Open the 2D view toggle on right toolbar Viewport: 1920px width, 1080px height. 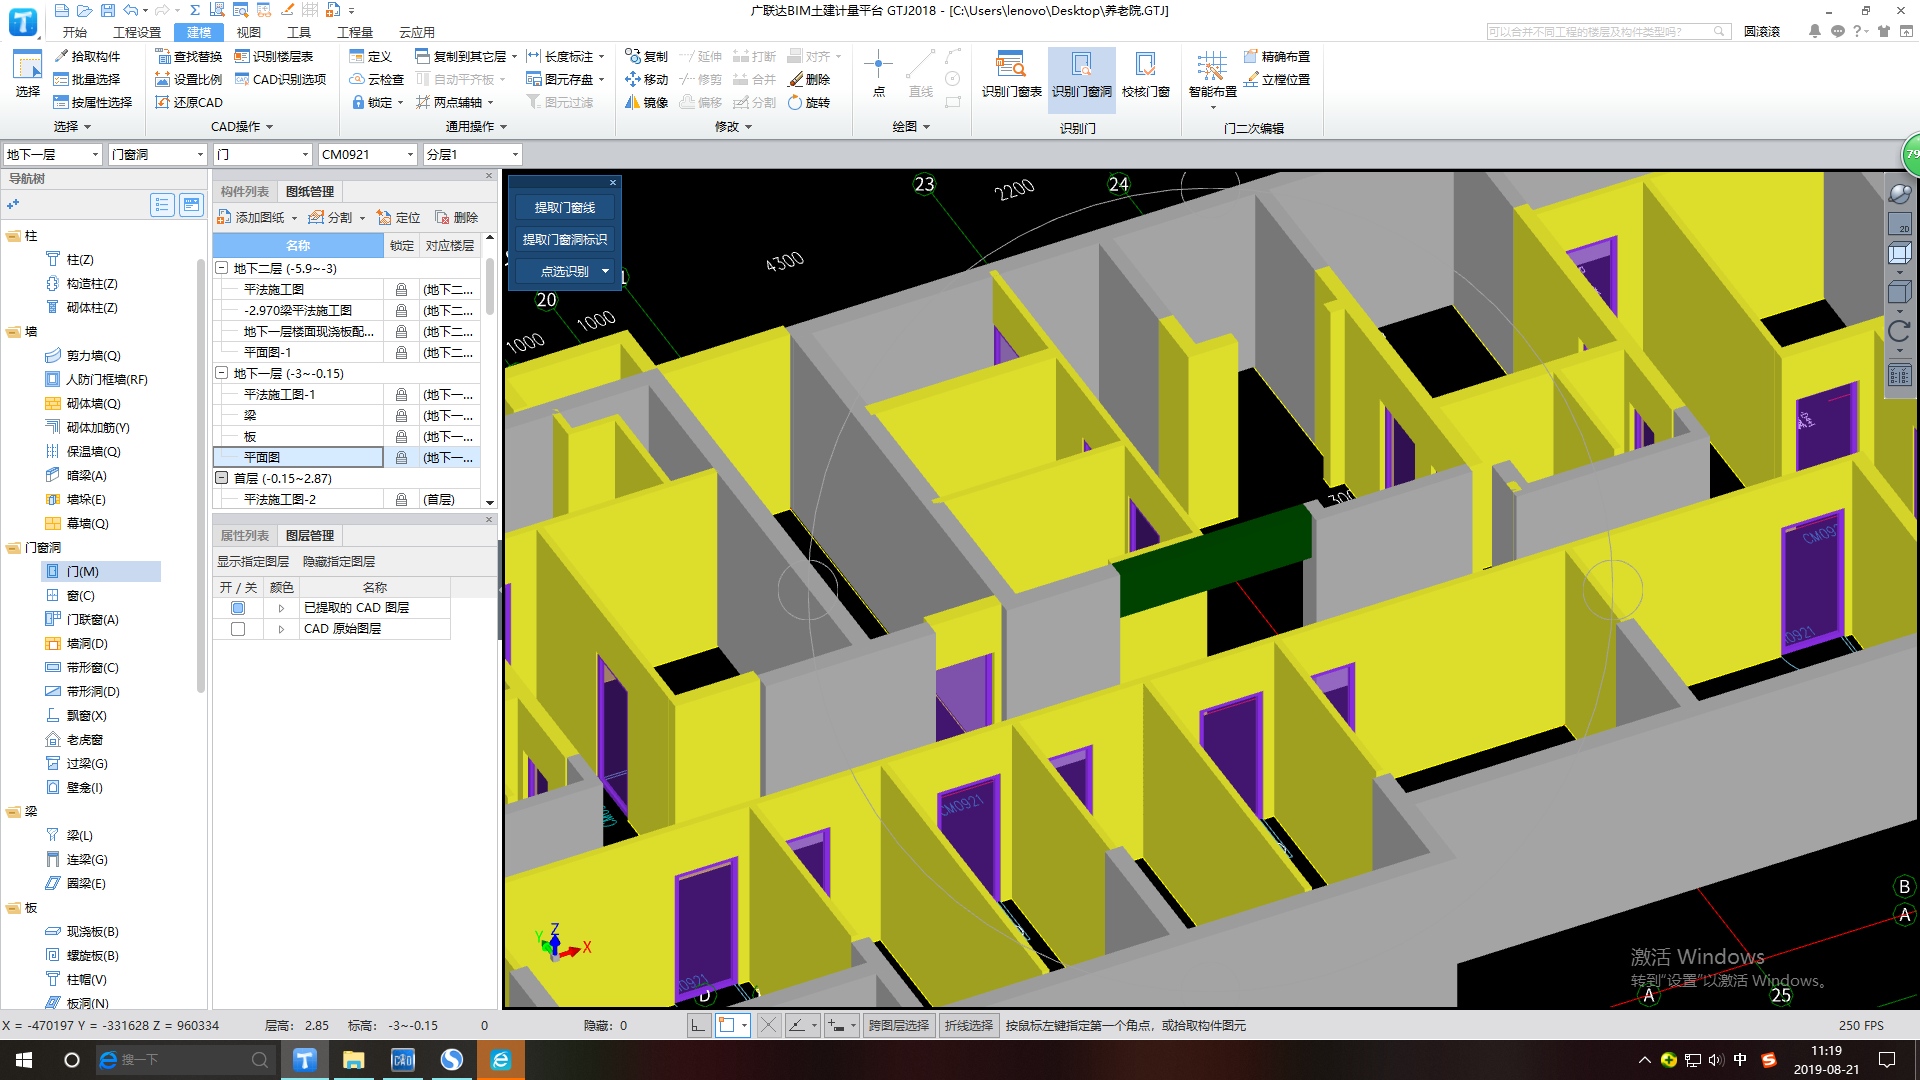pos(1899,224)
